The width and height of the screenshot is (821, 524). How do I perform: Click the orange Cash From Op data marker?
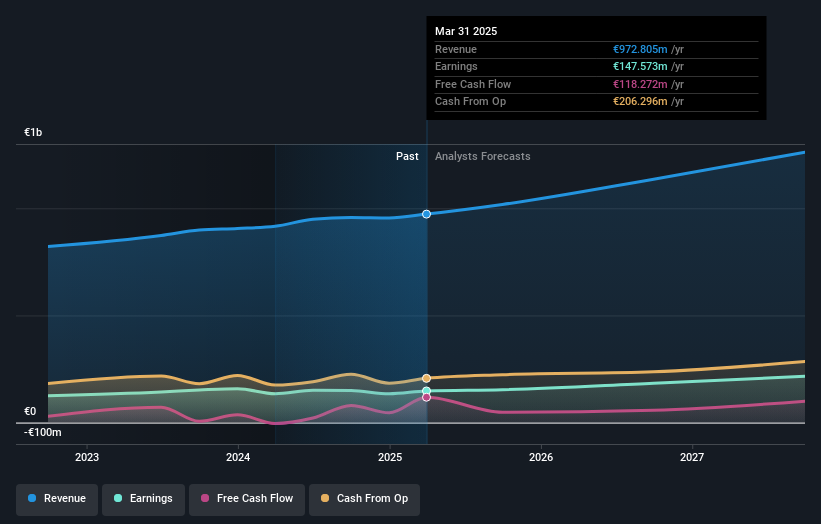point(426,378)
